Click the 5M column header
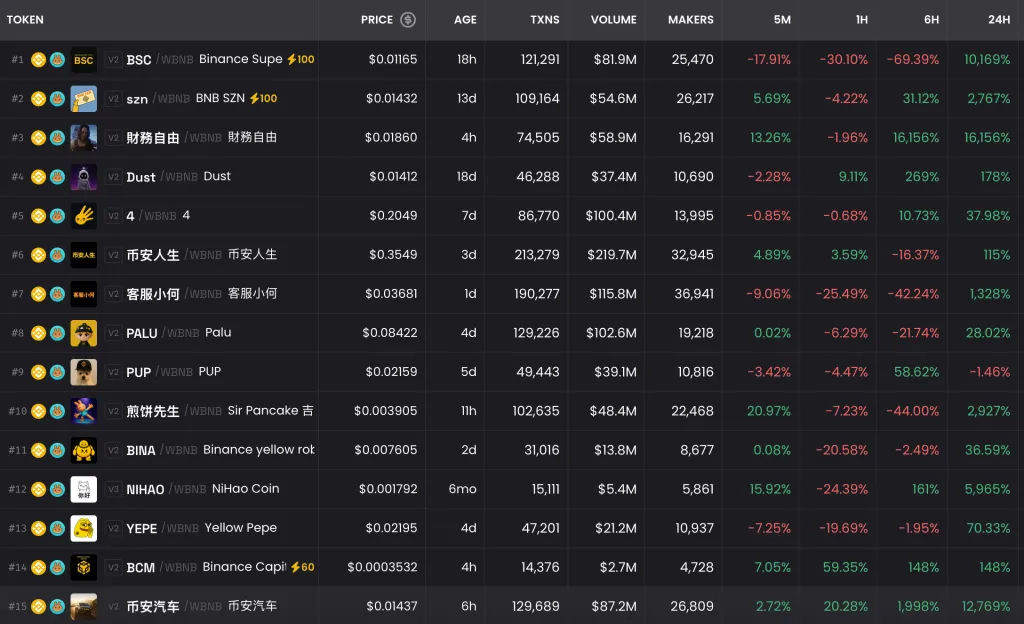 pyautogui.click(x=781, y=20)
